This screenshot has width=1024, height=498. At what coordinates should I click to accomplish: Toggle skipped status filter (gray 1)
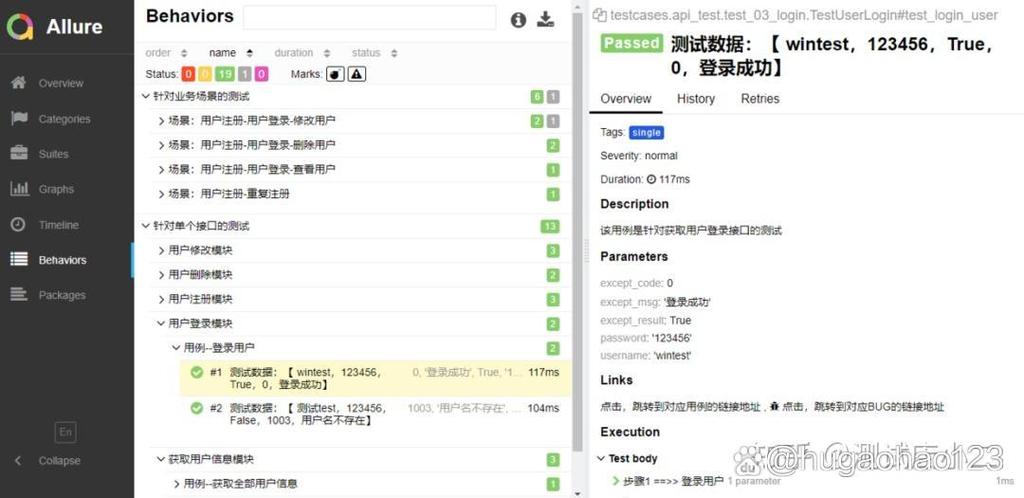(x=245, y=74)
